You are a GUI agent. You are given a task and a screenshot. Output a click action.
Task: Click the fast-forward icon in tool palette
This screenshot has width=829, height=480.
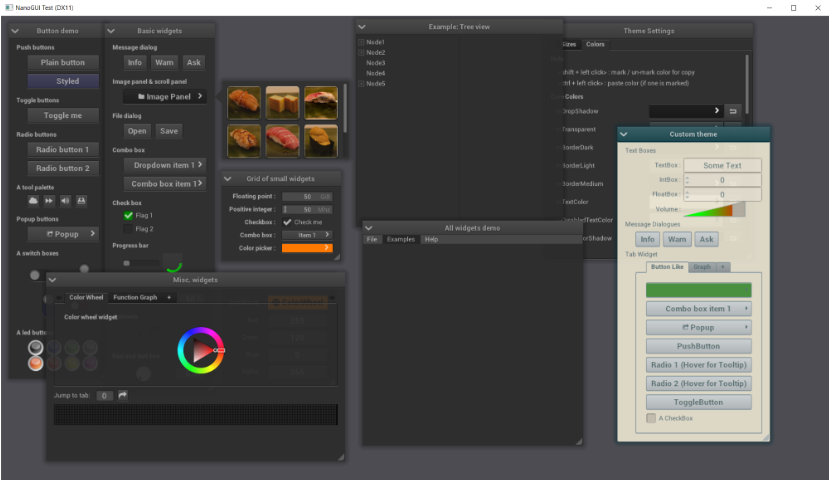(x=48, y=200)
